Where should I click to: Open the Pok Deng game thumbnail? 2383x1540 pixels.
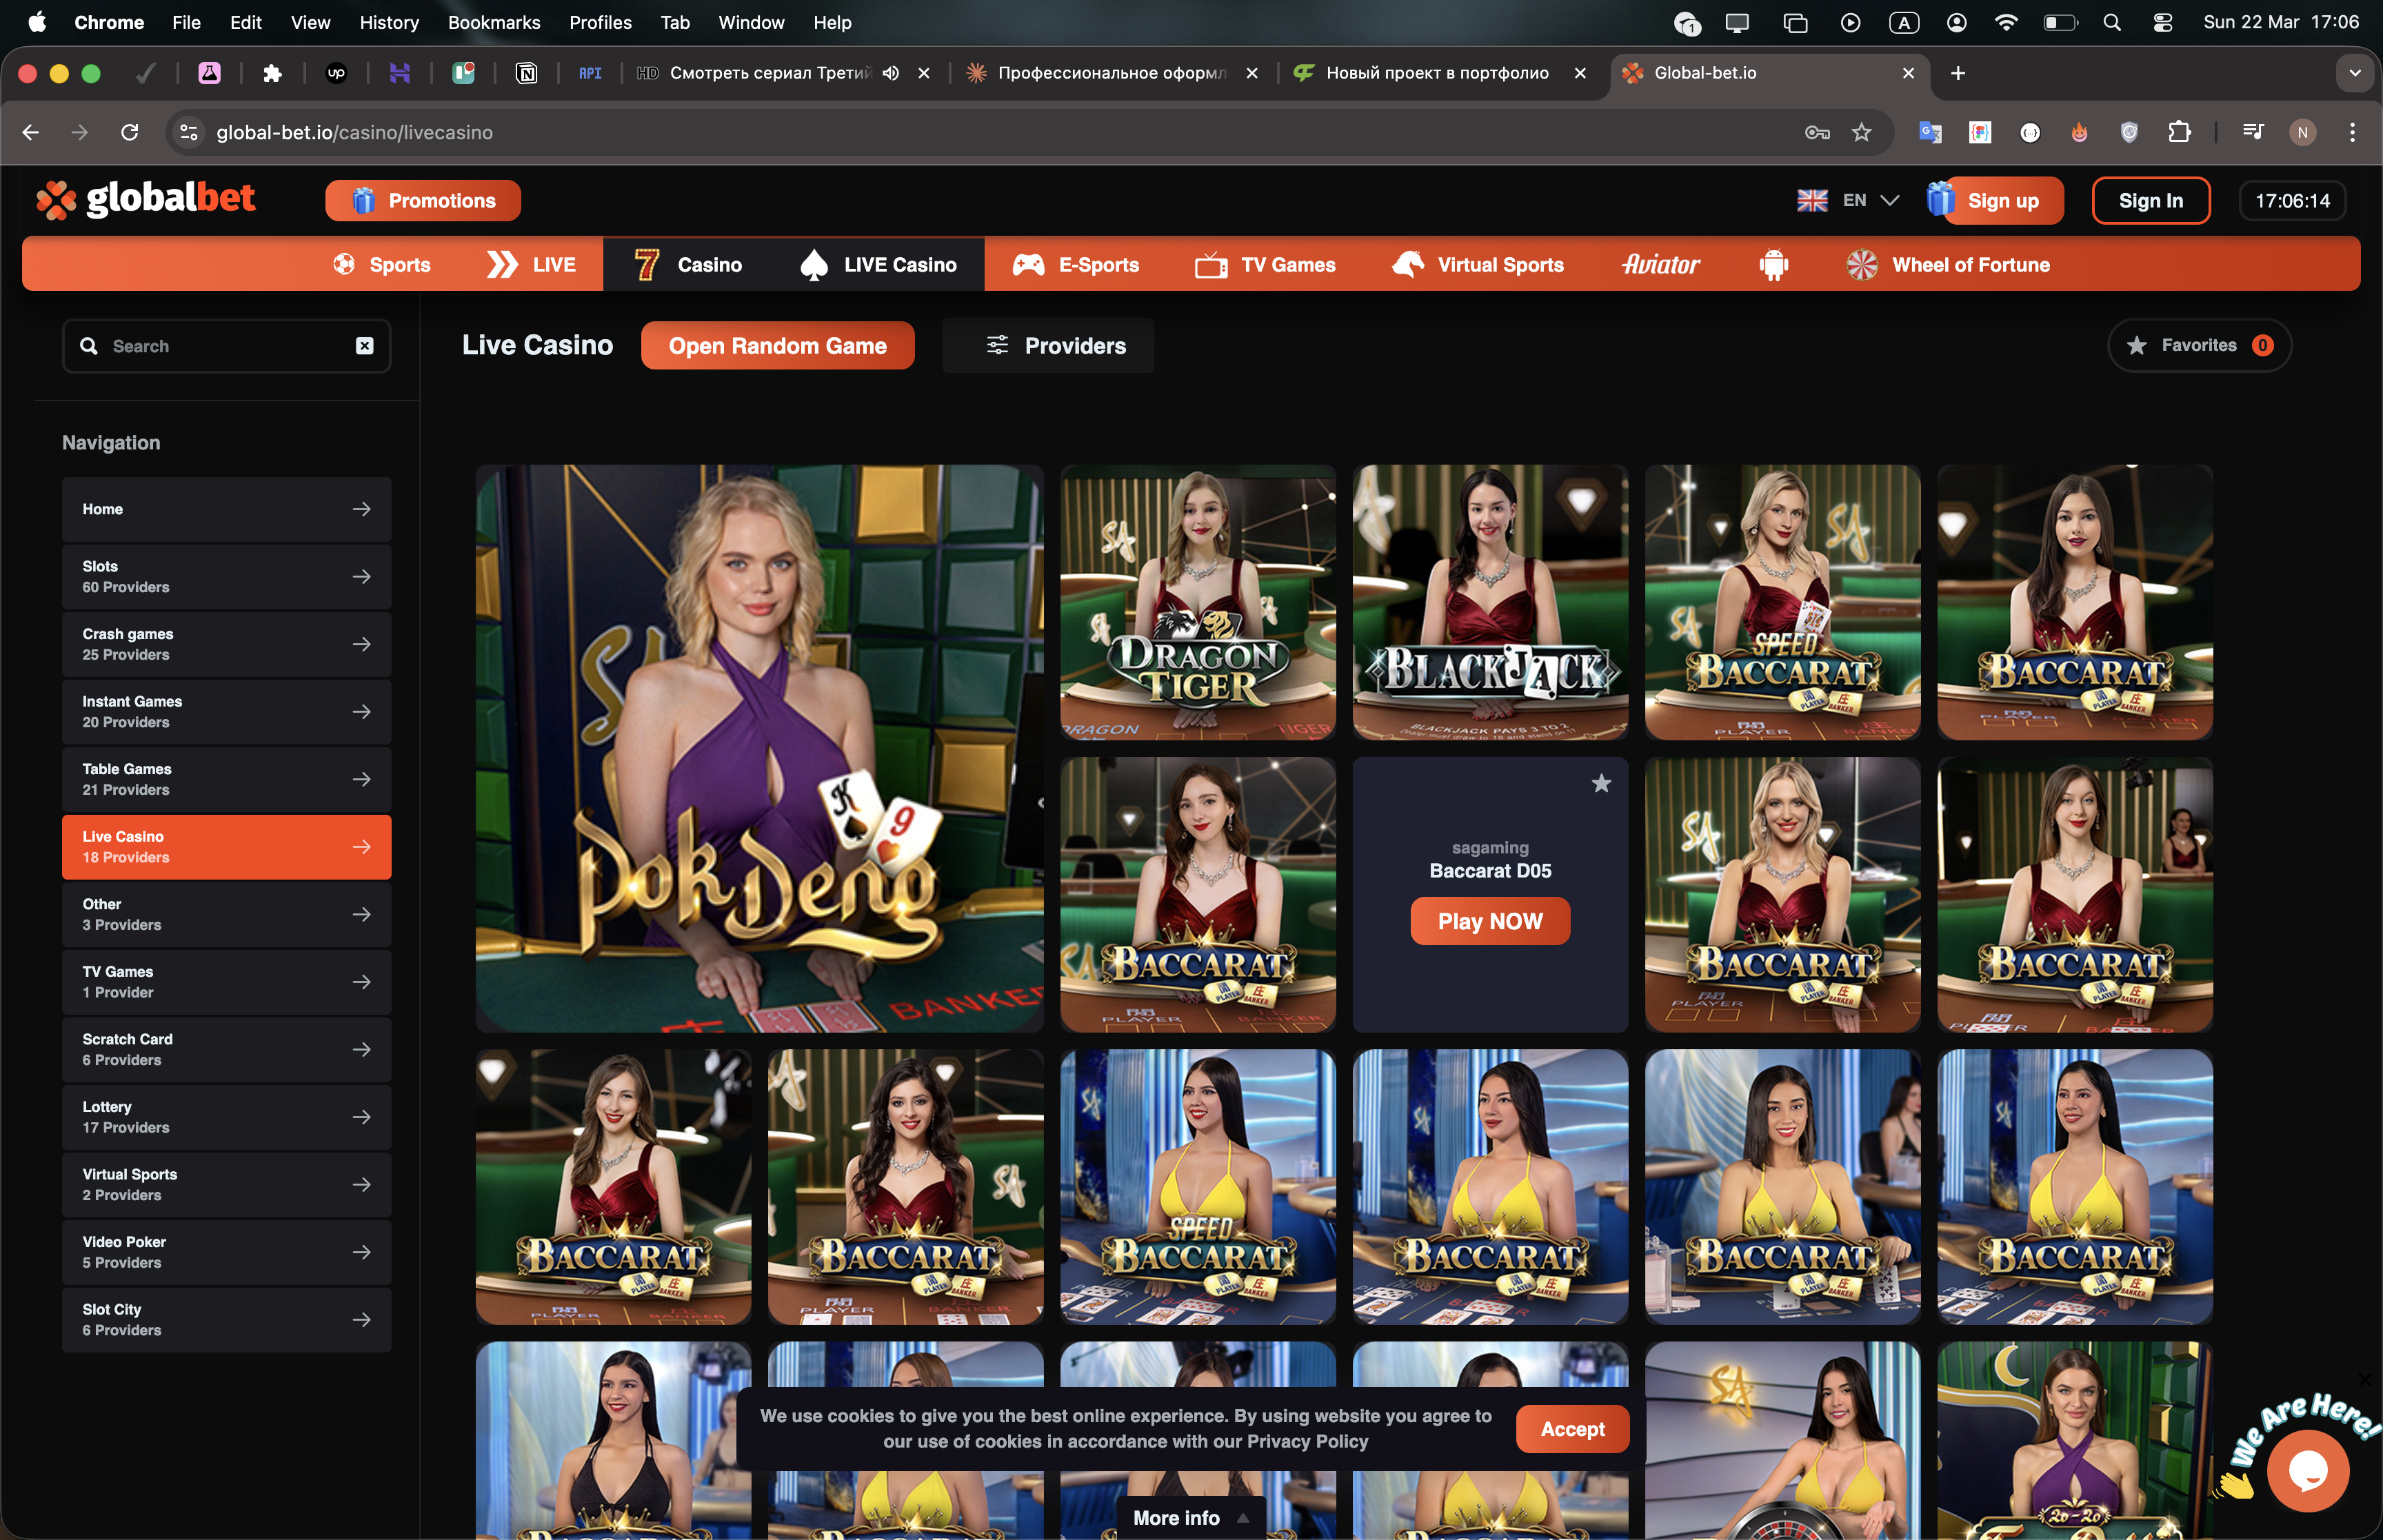(759, 748)
